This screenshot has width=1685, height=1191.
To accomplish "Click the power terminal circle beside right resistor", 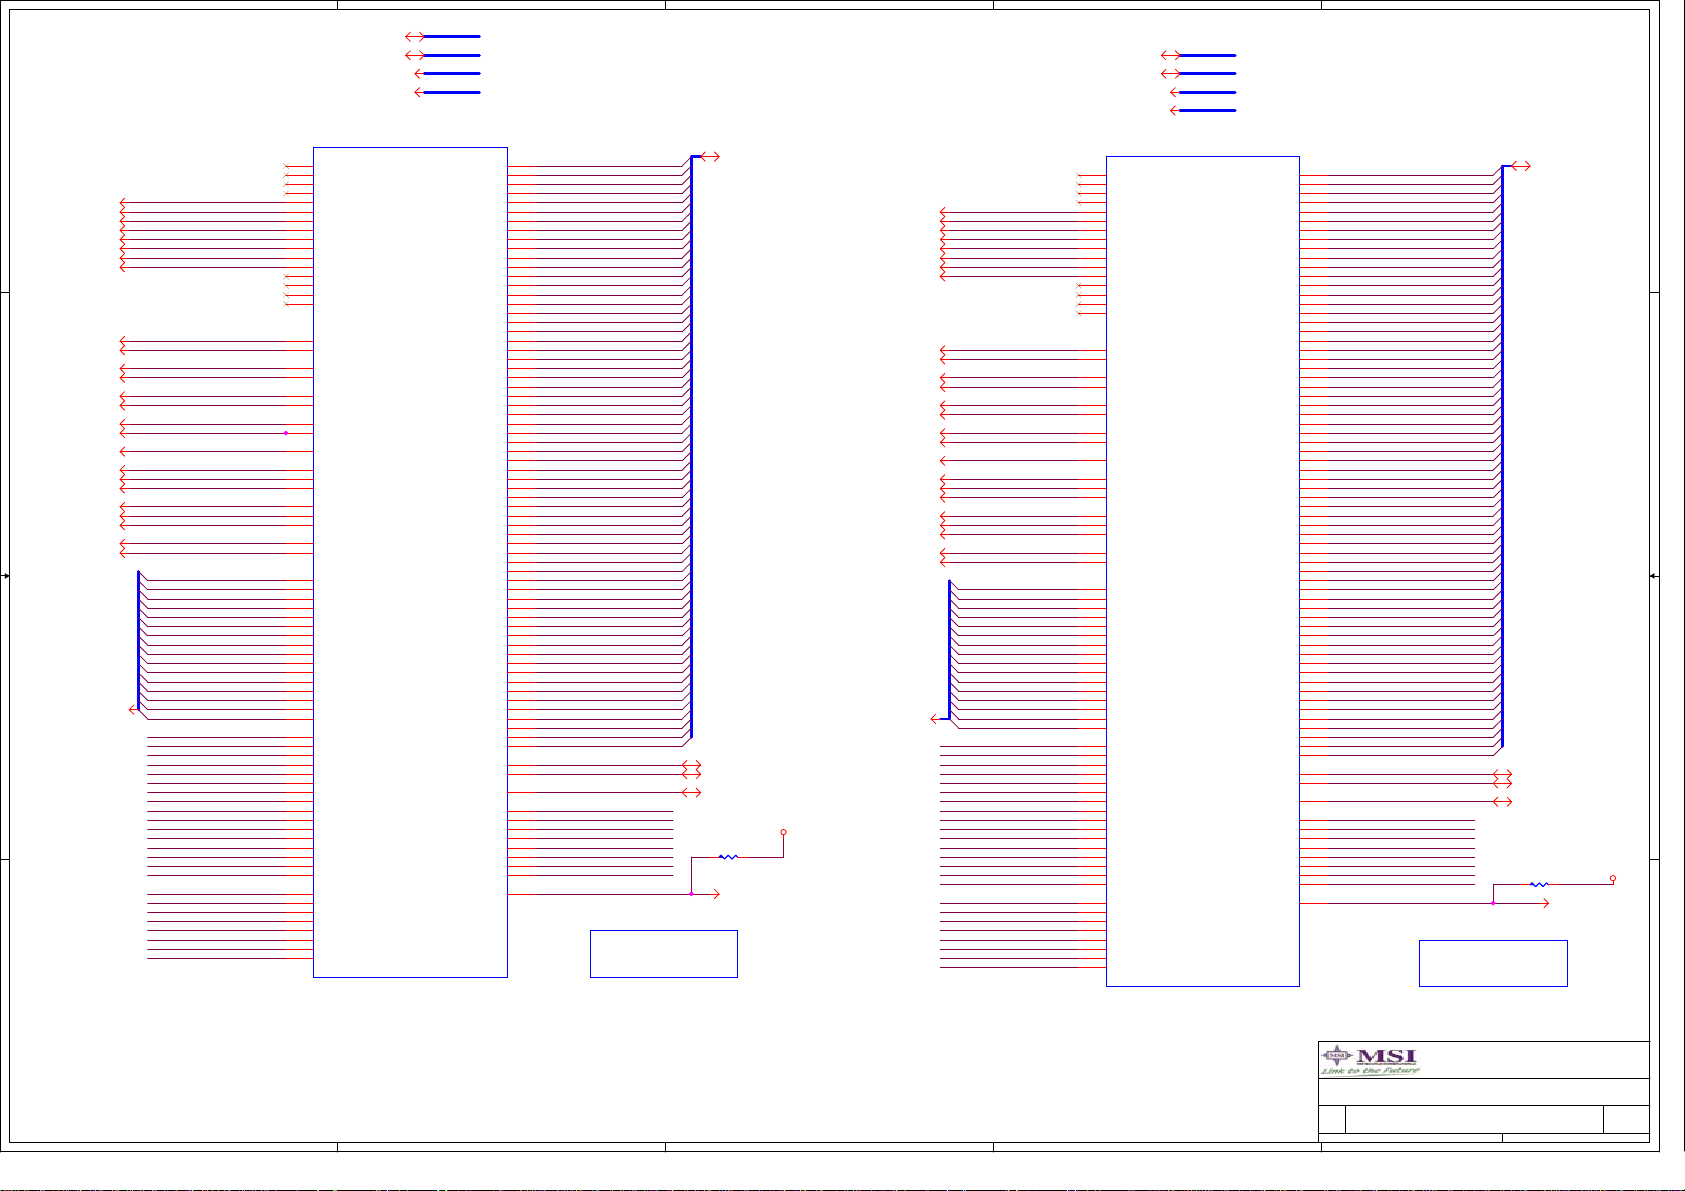I will 1612,879.
